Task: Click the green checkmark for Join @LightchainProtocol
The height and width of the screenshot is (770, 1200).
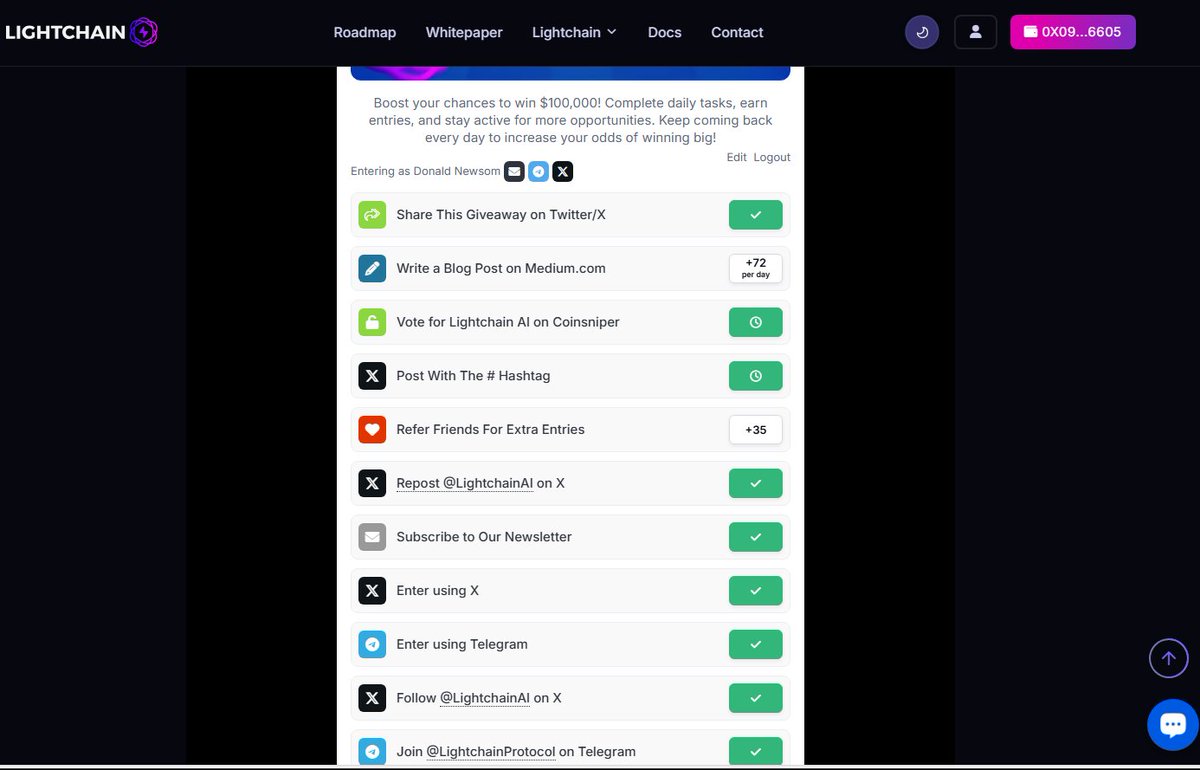Action: click(756, 752)
